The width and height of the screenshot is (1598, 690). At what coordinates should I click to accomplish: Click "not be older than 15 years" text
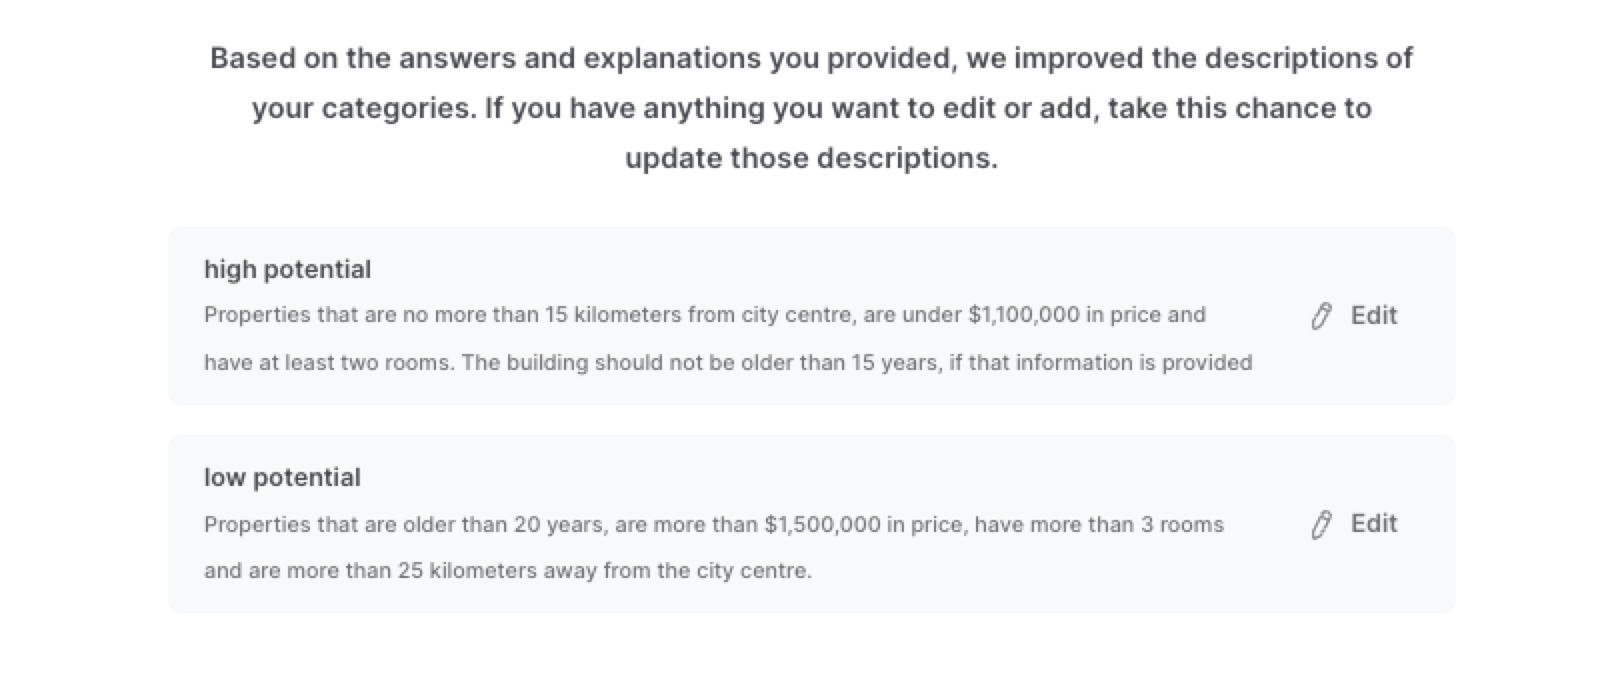coord(805,363)
